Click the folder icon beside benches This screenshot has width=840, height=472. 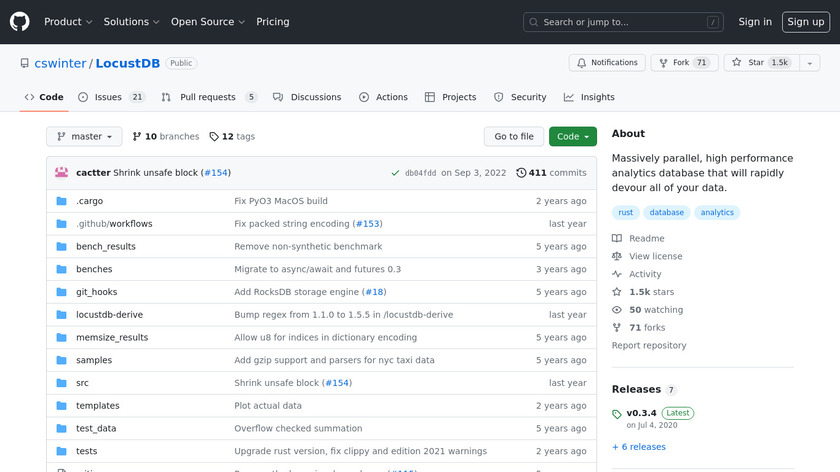point(62,269)
